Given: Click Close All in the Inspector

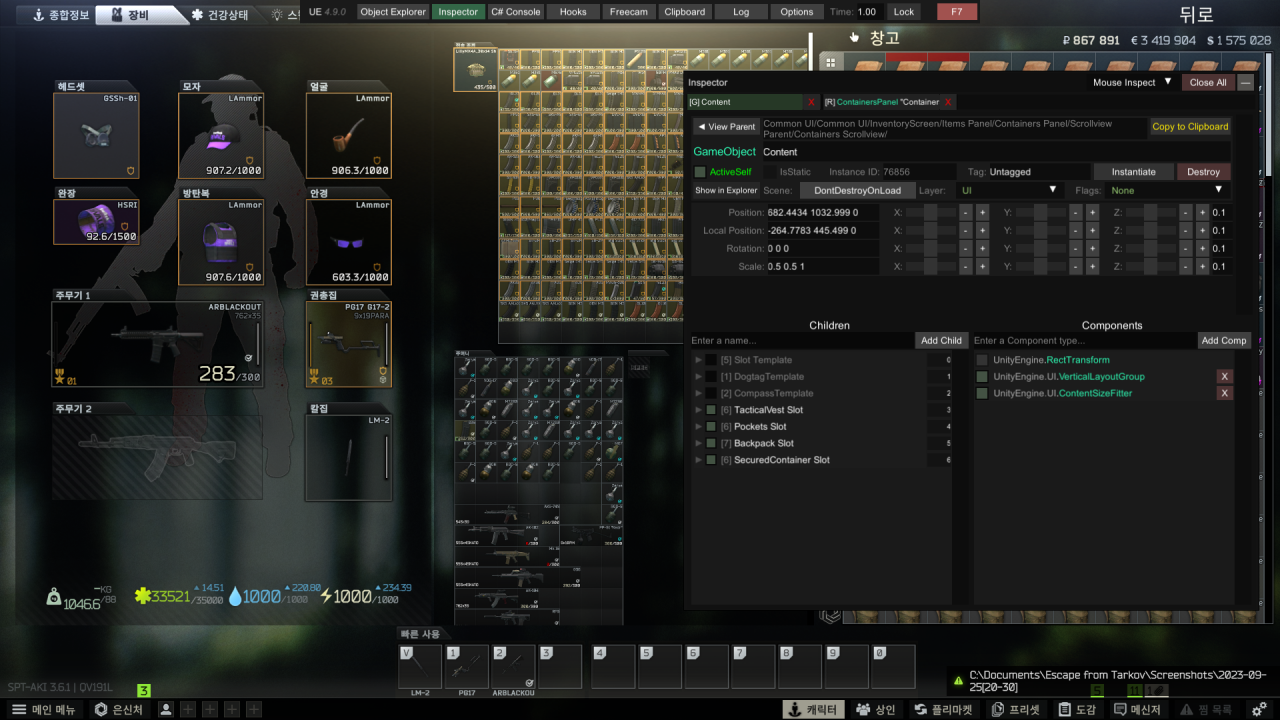Looking at the screenshot, I should tap(1208, 82).
